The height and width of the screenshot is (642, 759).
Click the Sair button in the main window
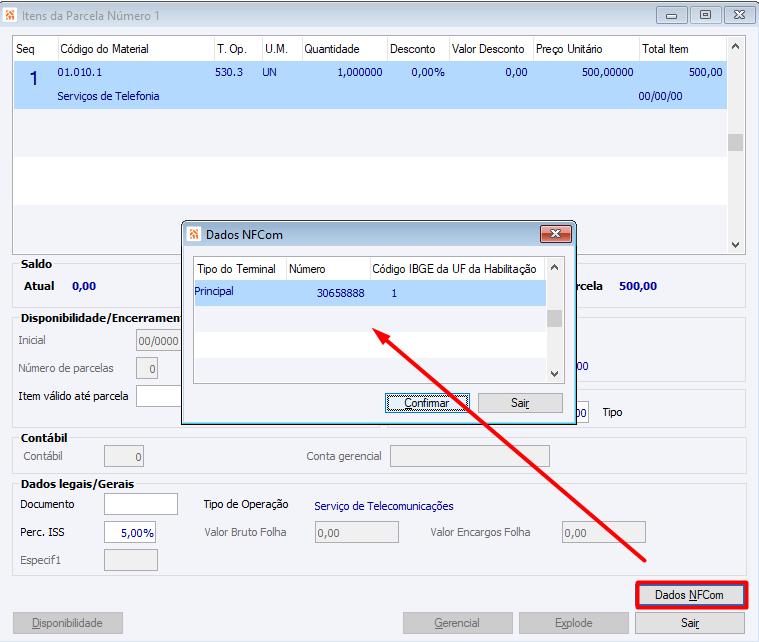[690, 623]
